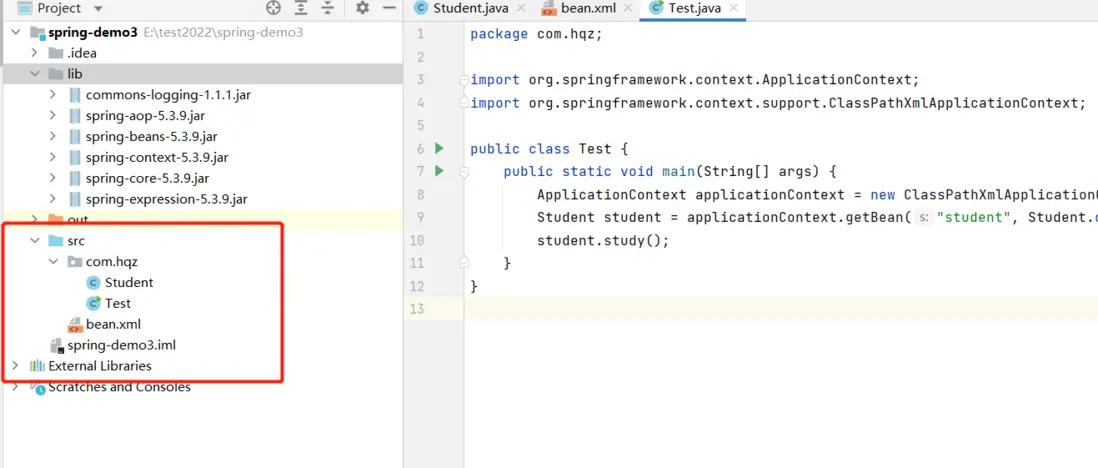Click the Project panel window icon
Image resolution: width=1098 pixels, height=468 pixels.
(25, 9)
